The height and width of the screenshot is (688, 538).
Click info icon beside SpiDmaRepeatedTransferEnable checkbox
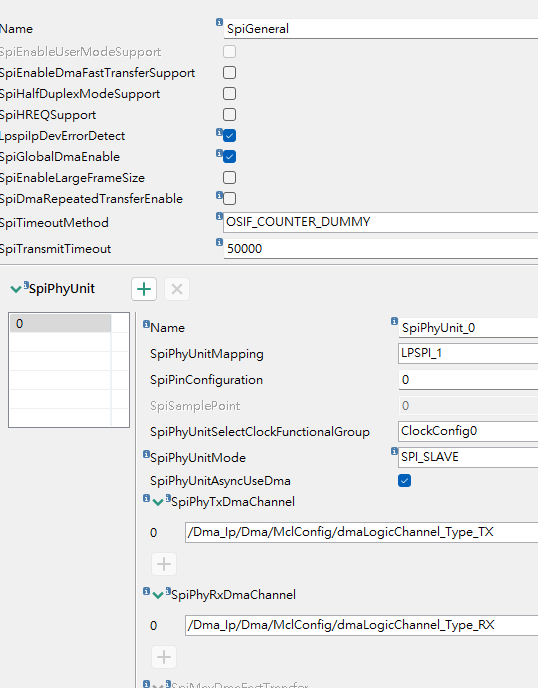[x=219, y=195]
